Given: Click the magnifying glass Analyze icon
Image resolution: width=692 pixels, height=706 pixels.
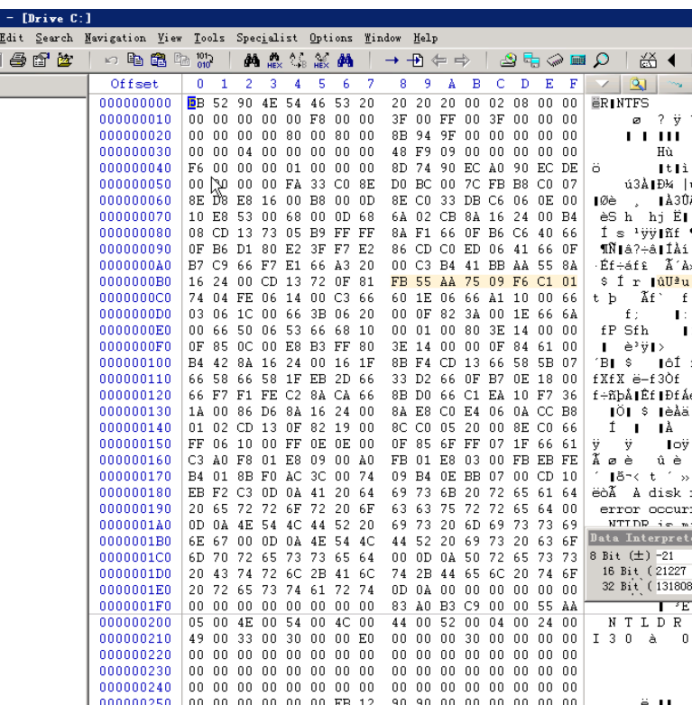Looking at the screenshot, I should click(x=602, y=60).
